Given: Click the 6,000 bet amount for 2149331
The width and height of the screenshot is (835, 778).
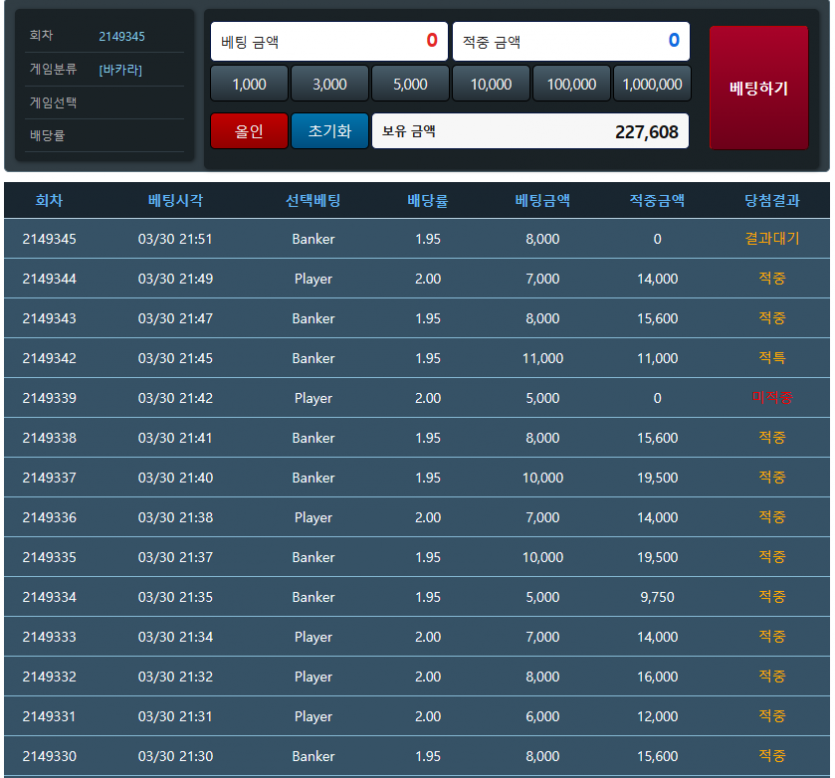Looking at the screenshot, I should (543, 716).
